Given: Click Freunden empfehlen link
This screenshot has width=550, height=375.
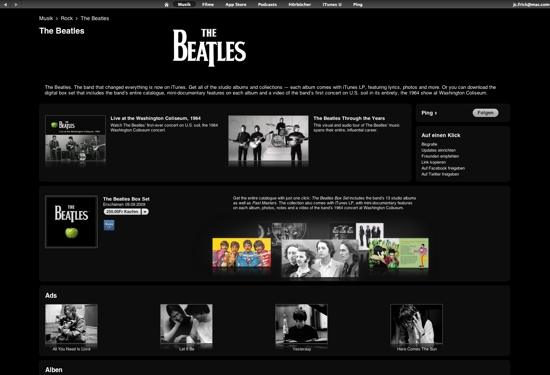Looking at the screenshot, I should 440,156.
